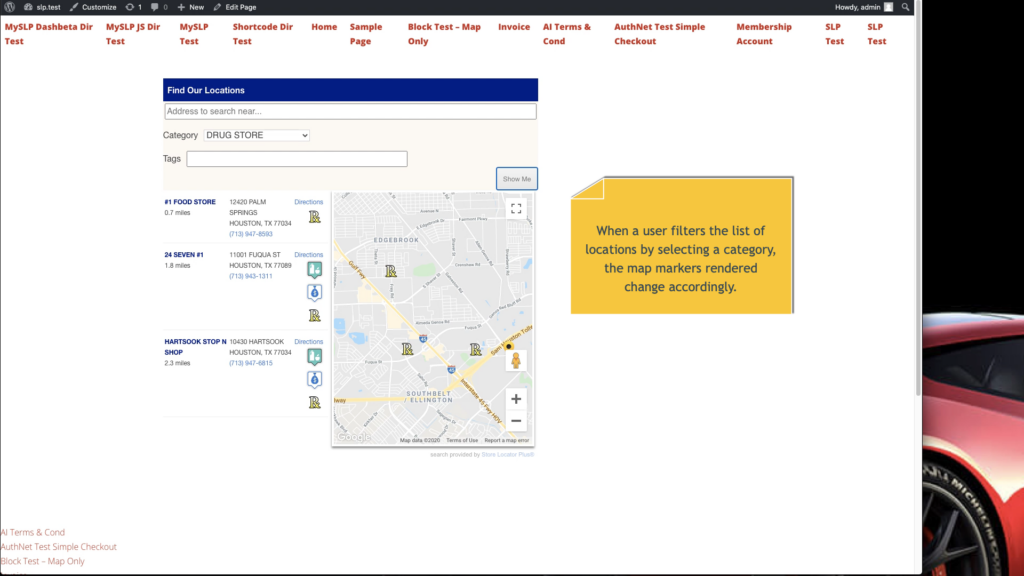Screen dimensions: 1024x576
Task: Click green category icon for HARTSOOK STOP N SHOP
Action: pos(315,357)
